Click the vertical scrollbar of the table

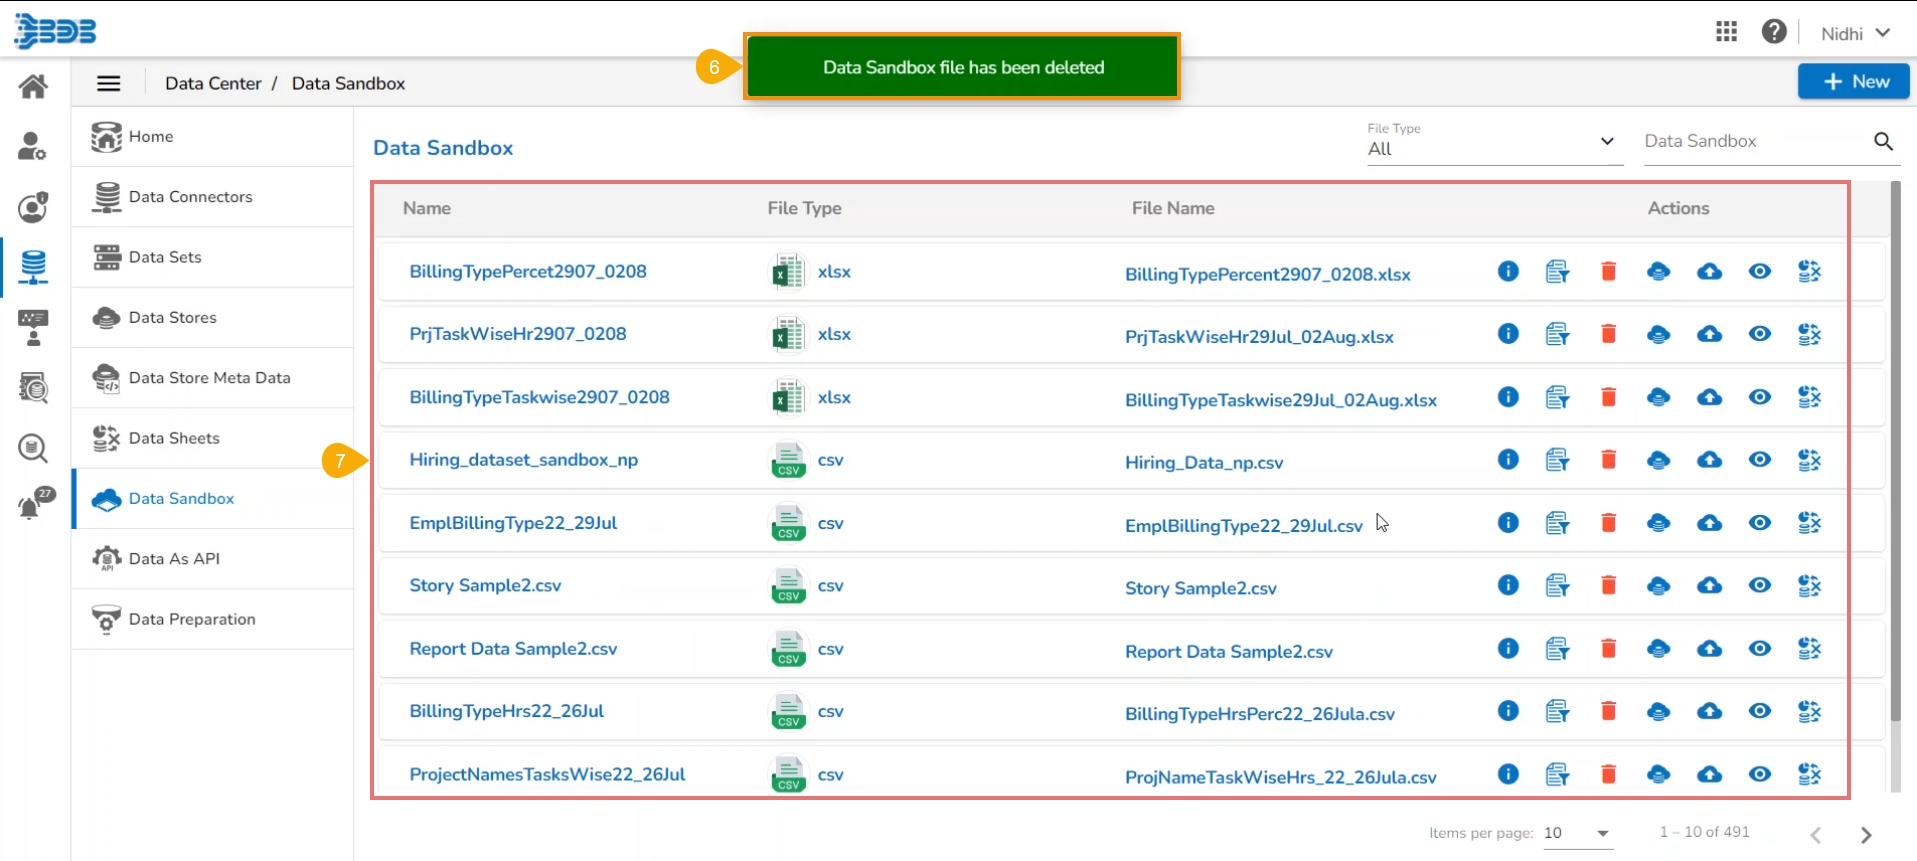pos(1895,450)
